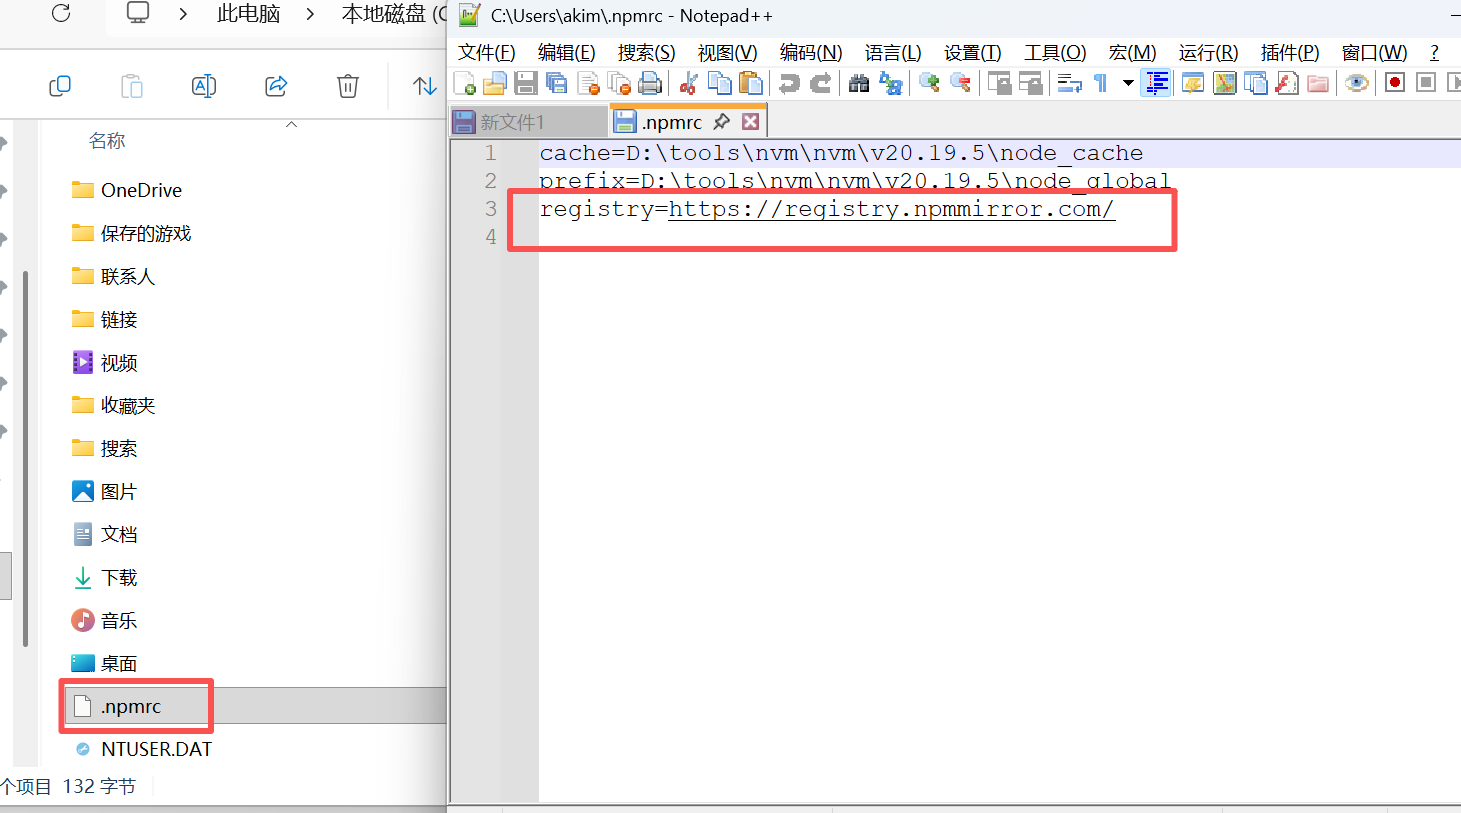
Task: Open Find with the binoculars icon
Action: coord(858,83)
